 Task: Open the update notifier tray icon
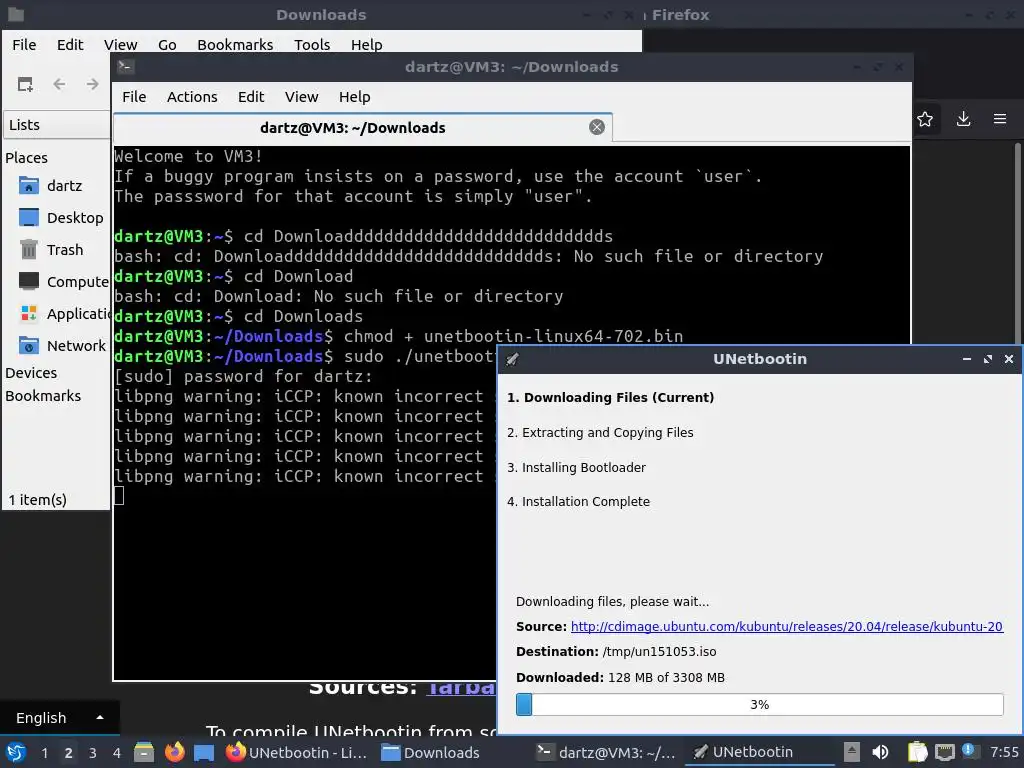[x=969, y=751]
